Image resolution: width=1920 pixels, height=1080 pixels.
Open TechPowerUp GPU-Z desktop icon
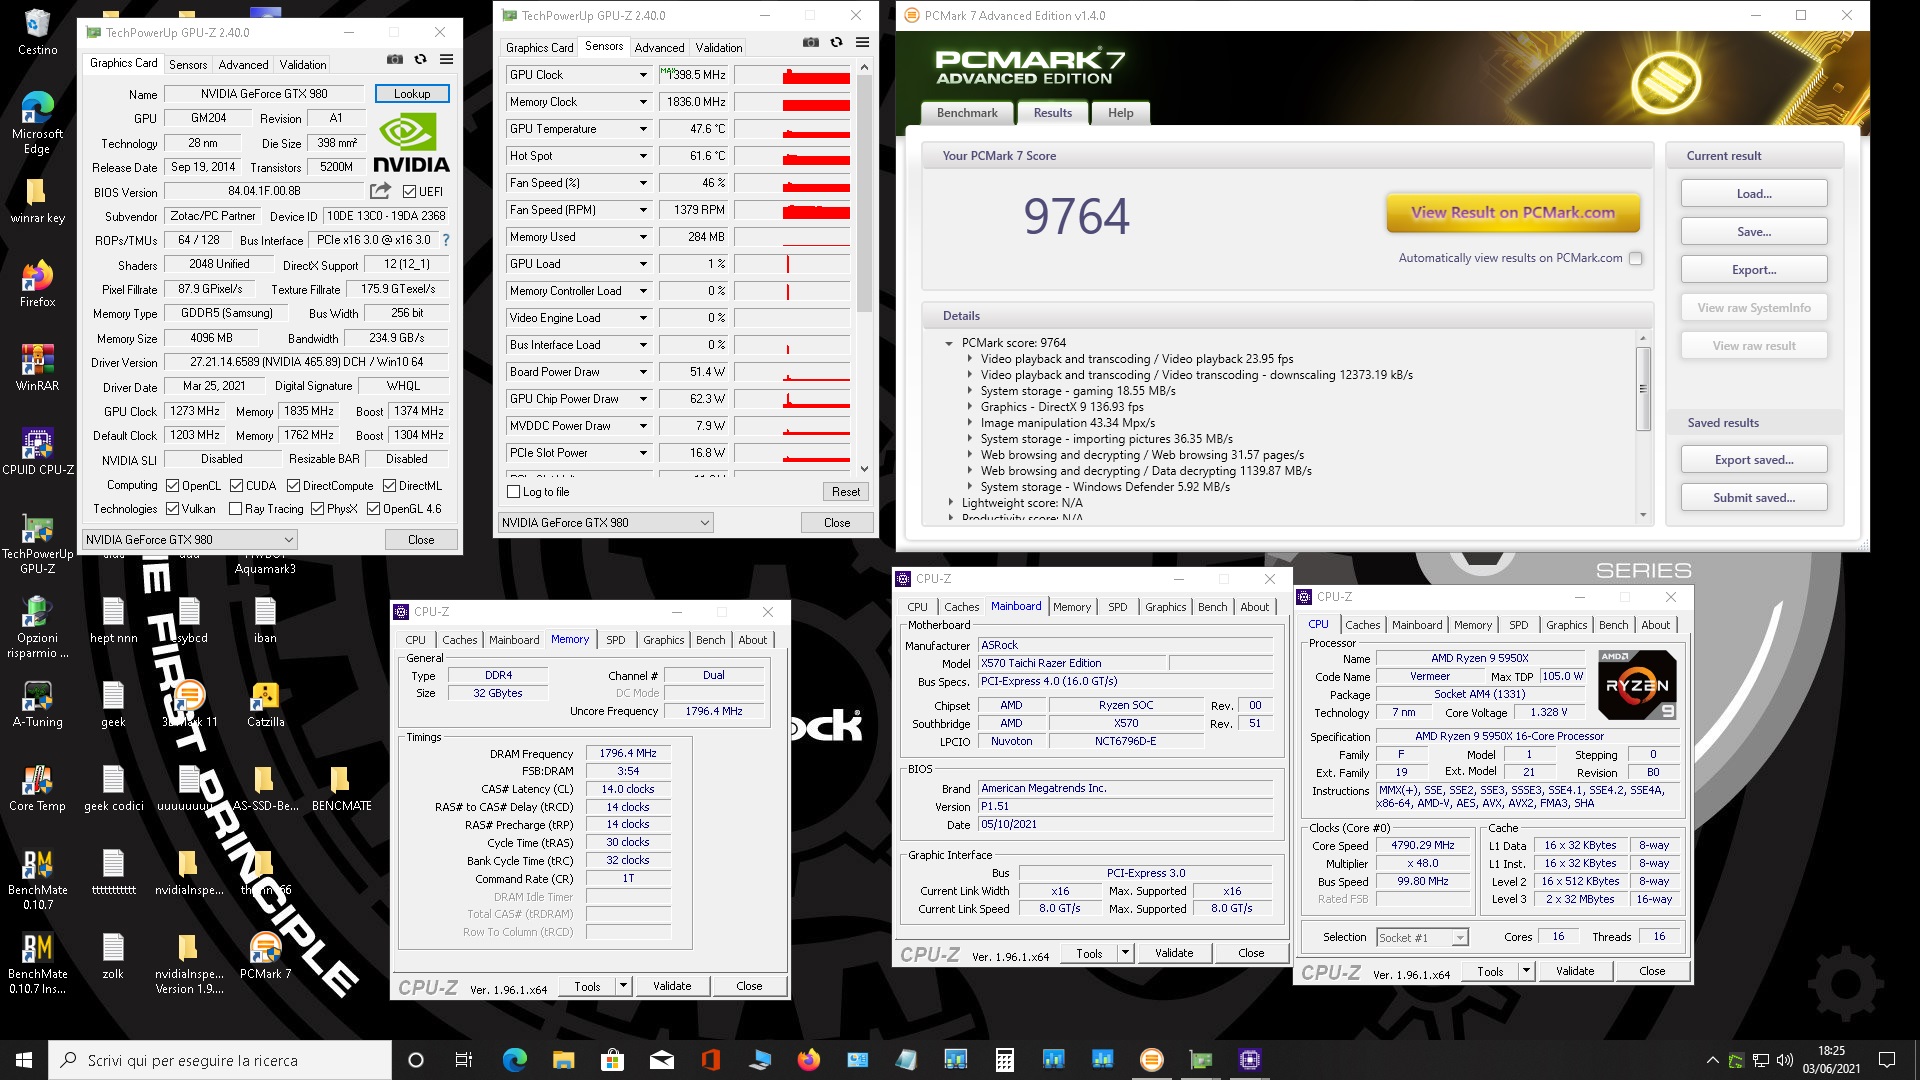tap(37, 543)
